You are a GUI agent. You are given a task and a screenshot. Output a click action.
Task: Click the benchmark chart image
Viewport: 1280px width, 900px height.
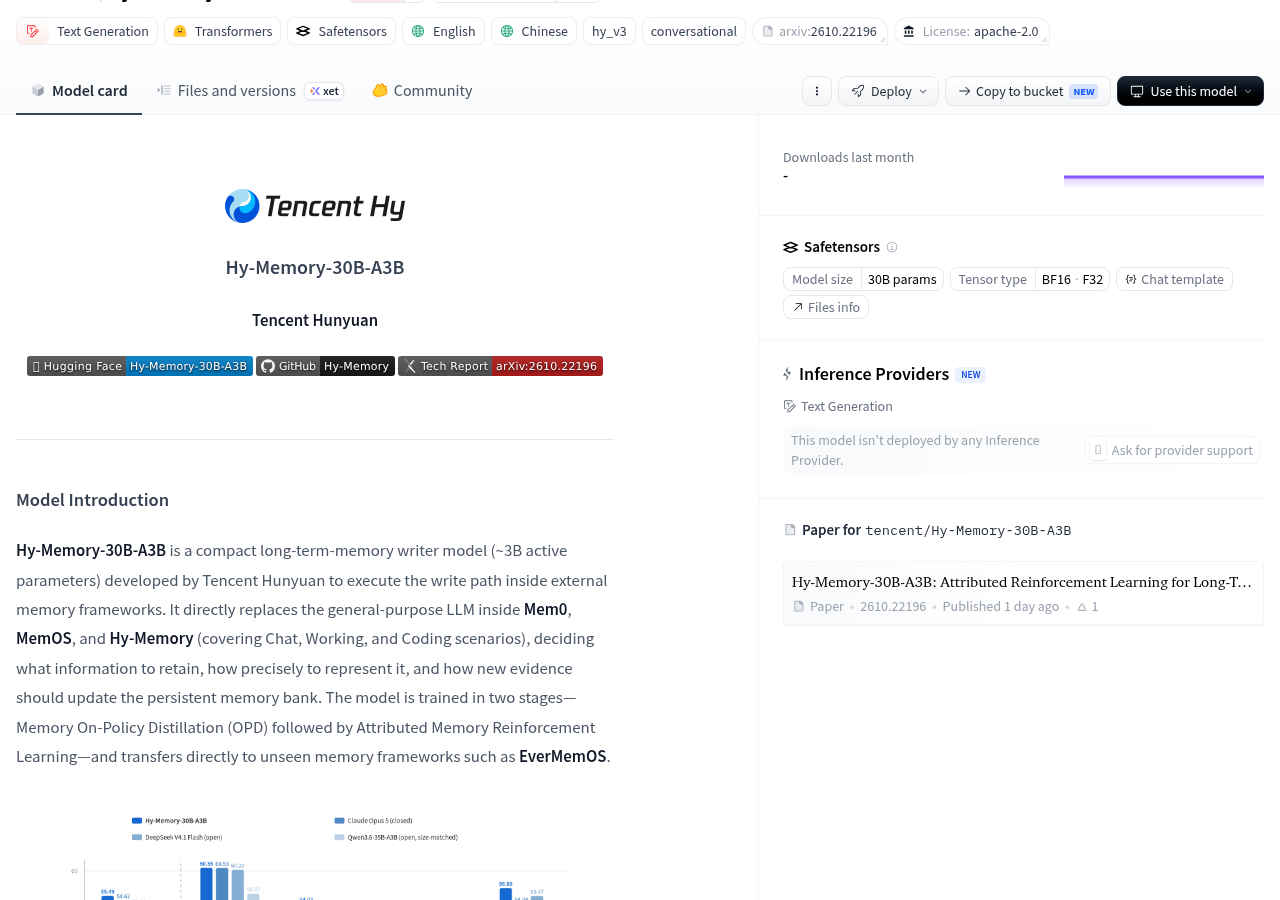315,856
